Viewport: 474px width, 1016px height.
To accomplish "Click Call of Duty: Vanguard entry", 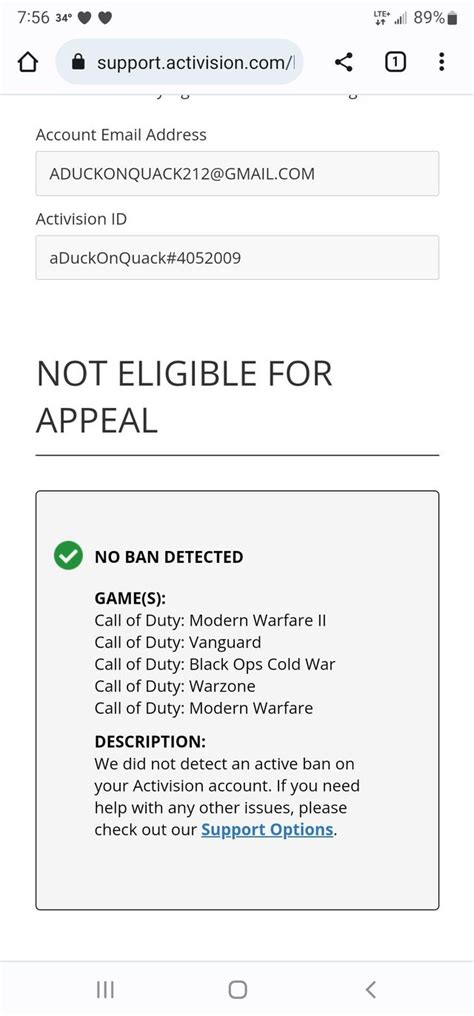I will (178, 643).
